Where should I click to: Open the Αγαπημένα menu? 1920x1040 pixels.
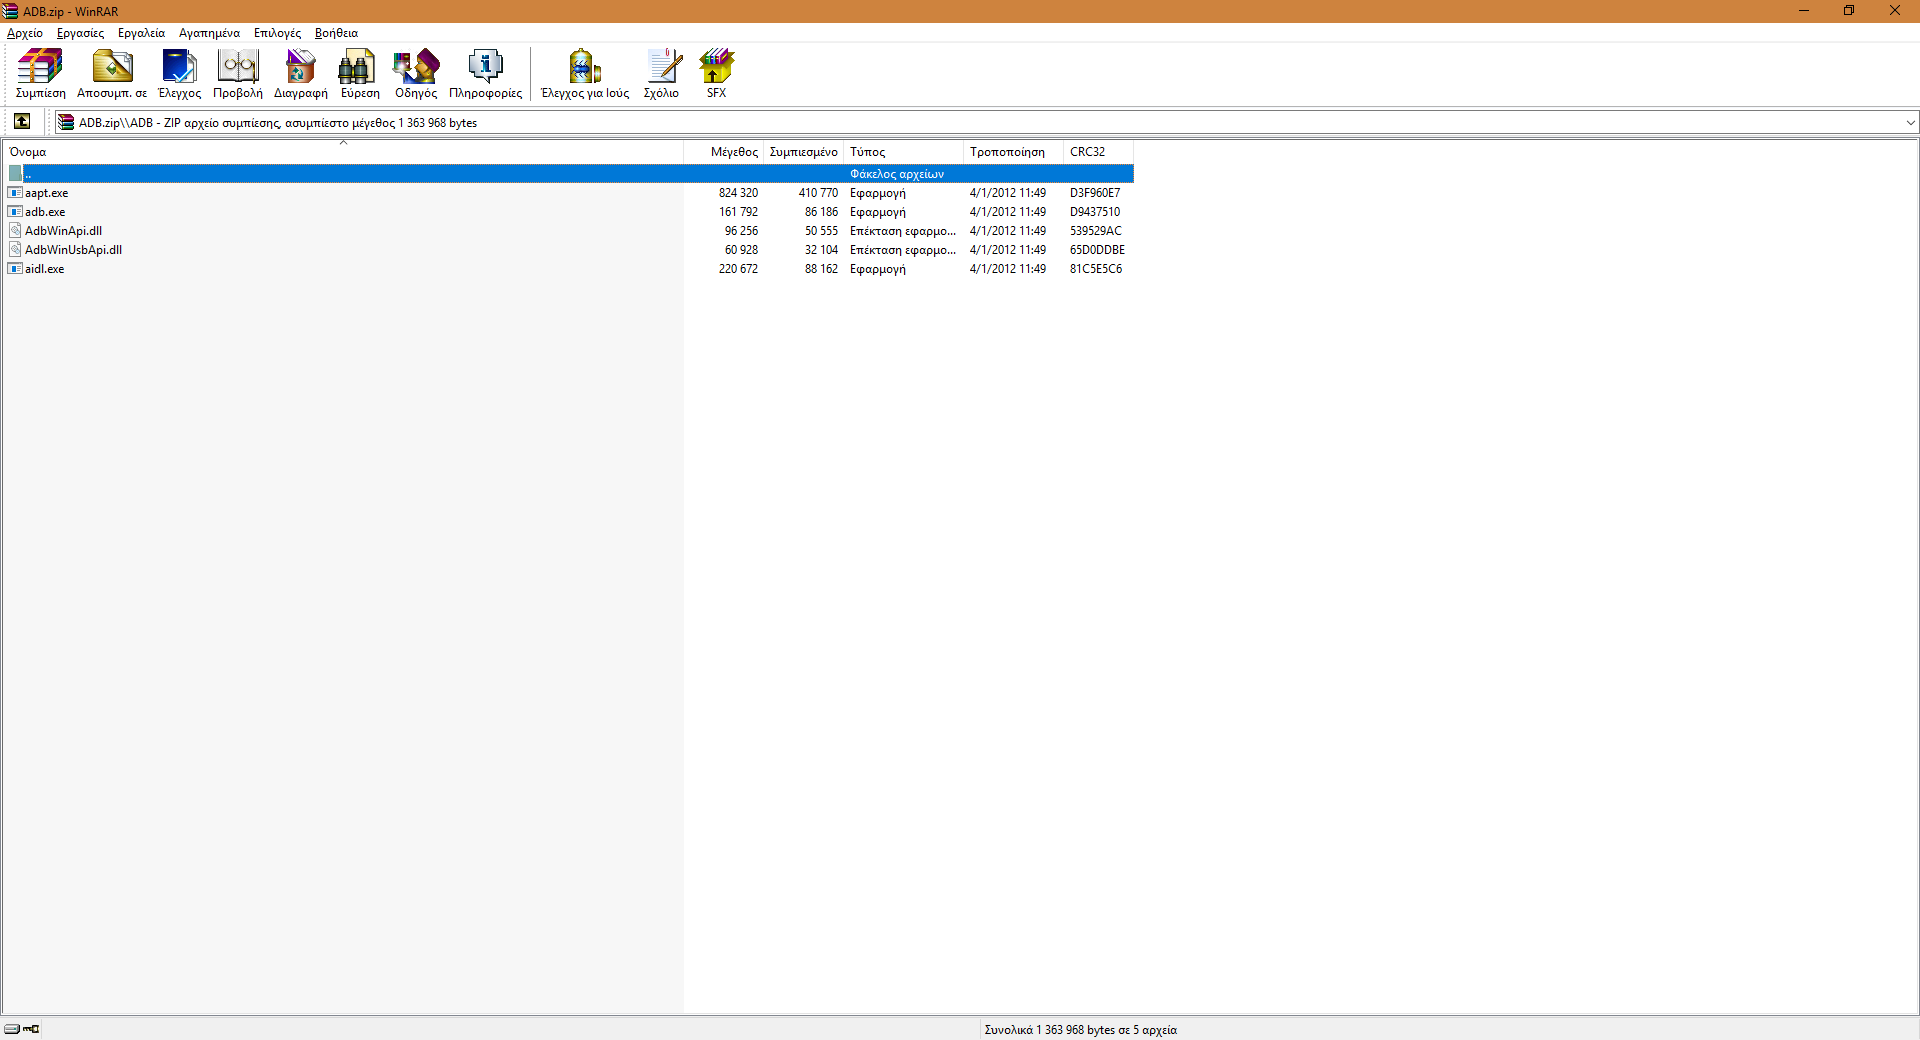click(209, 33)
